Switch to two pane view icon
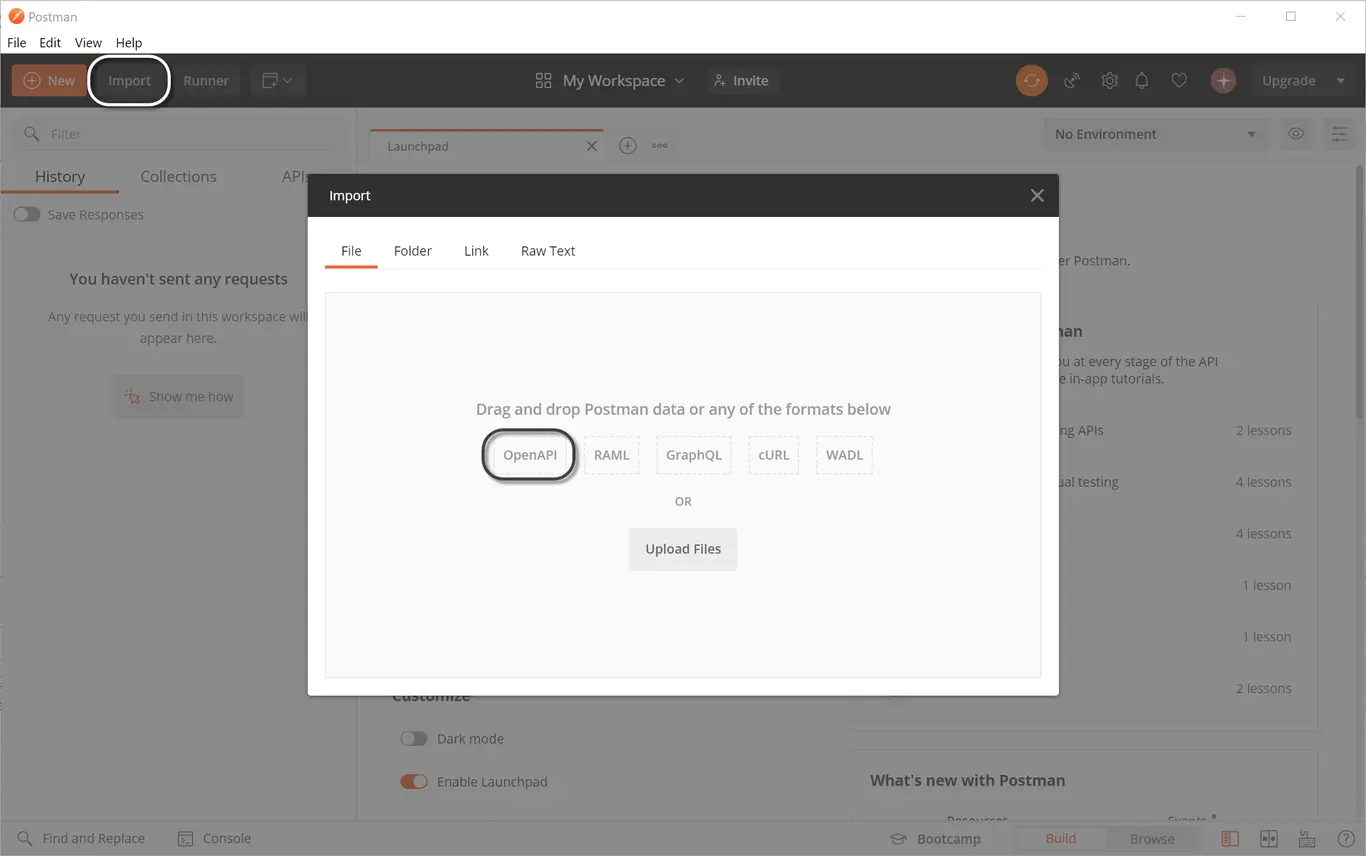This screenshot has height=856, width=1366. coord(1269,839)
